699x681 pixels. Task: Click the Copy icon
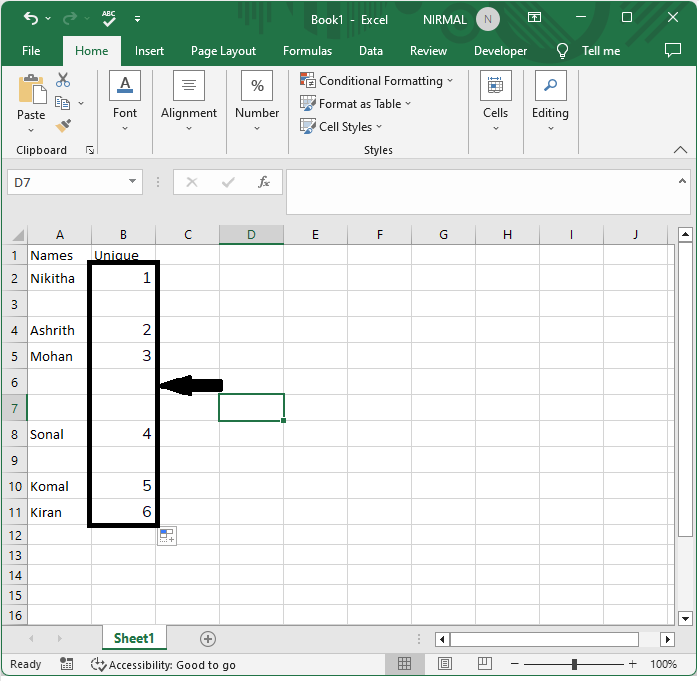tap(62, 103)
